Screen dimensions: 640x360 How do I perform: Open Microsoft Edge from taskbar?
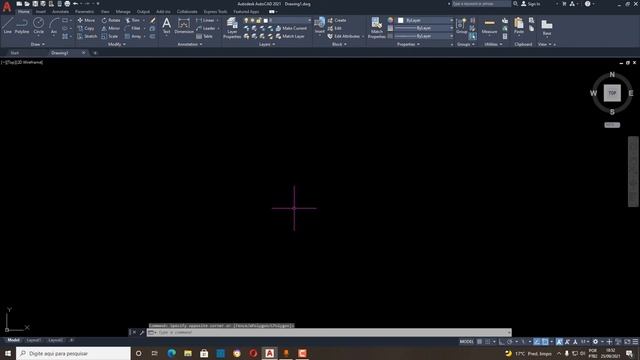171,353
